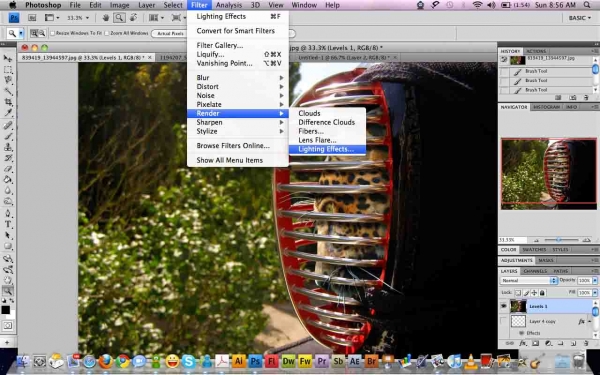This screenshot has height=375, width=600.
Task: Enable Zoom All Windows checkbox
Action: click(107, 33)
